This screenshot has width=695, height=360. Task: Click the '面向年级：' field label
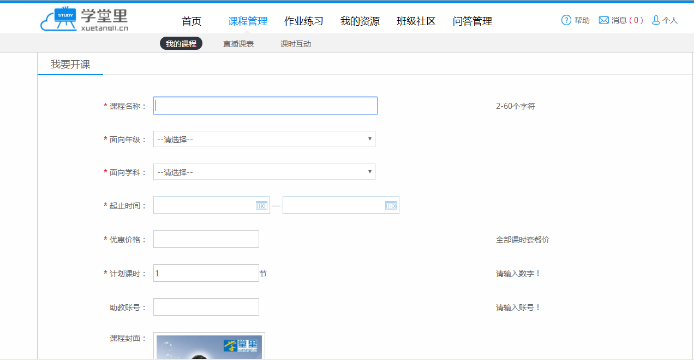(128, 139)
